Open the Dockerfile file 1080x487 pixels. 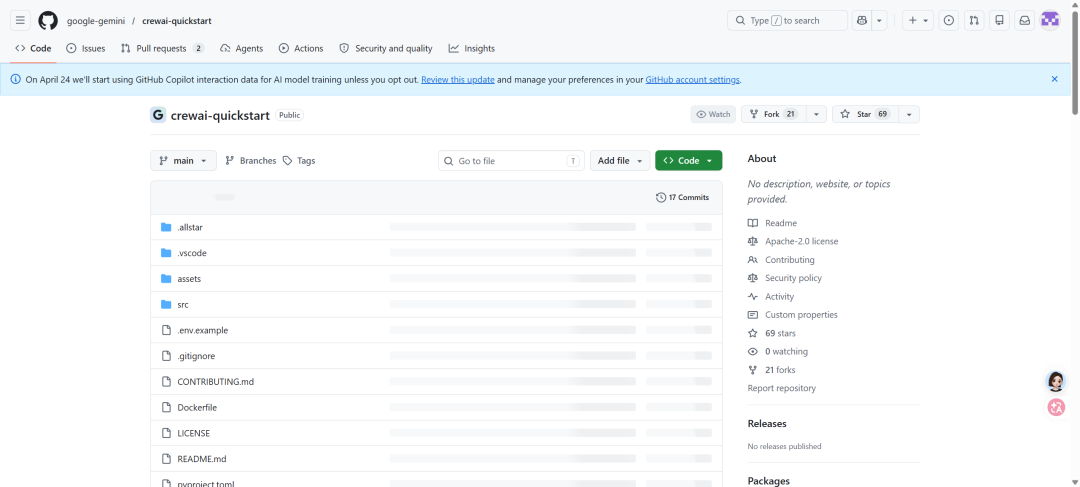(x=197, y=408)
